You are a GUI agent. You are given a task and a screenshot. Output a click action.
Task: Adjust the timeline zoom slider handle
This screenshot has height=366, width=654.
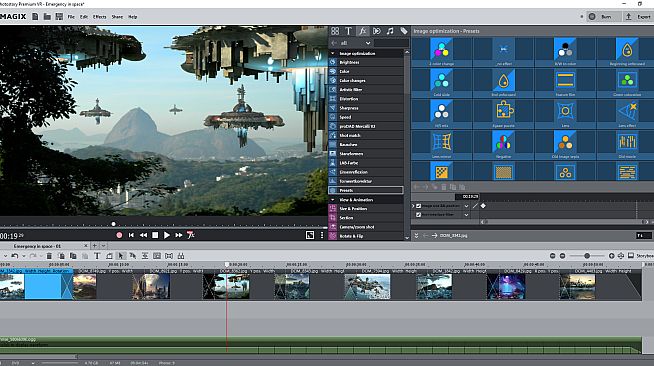pos(587,256)
